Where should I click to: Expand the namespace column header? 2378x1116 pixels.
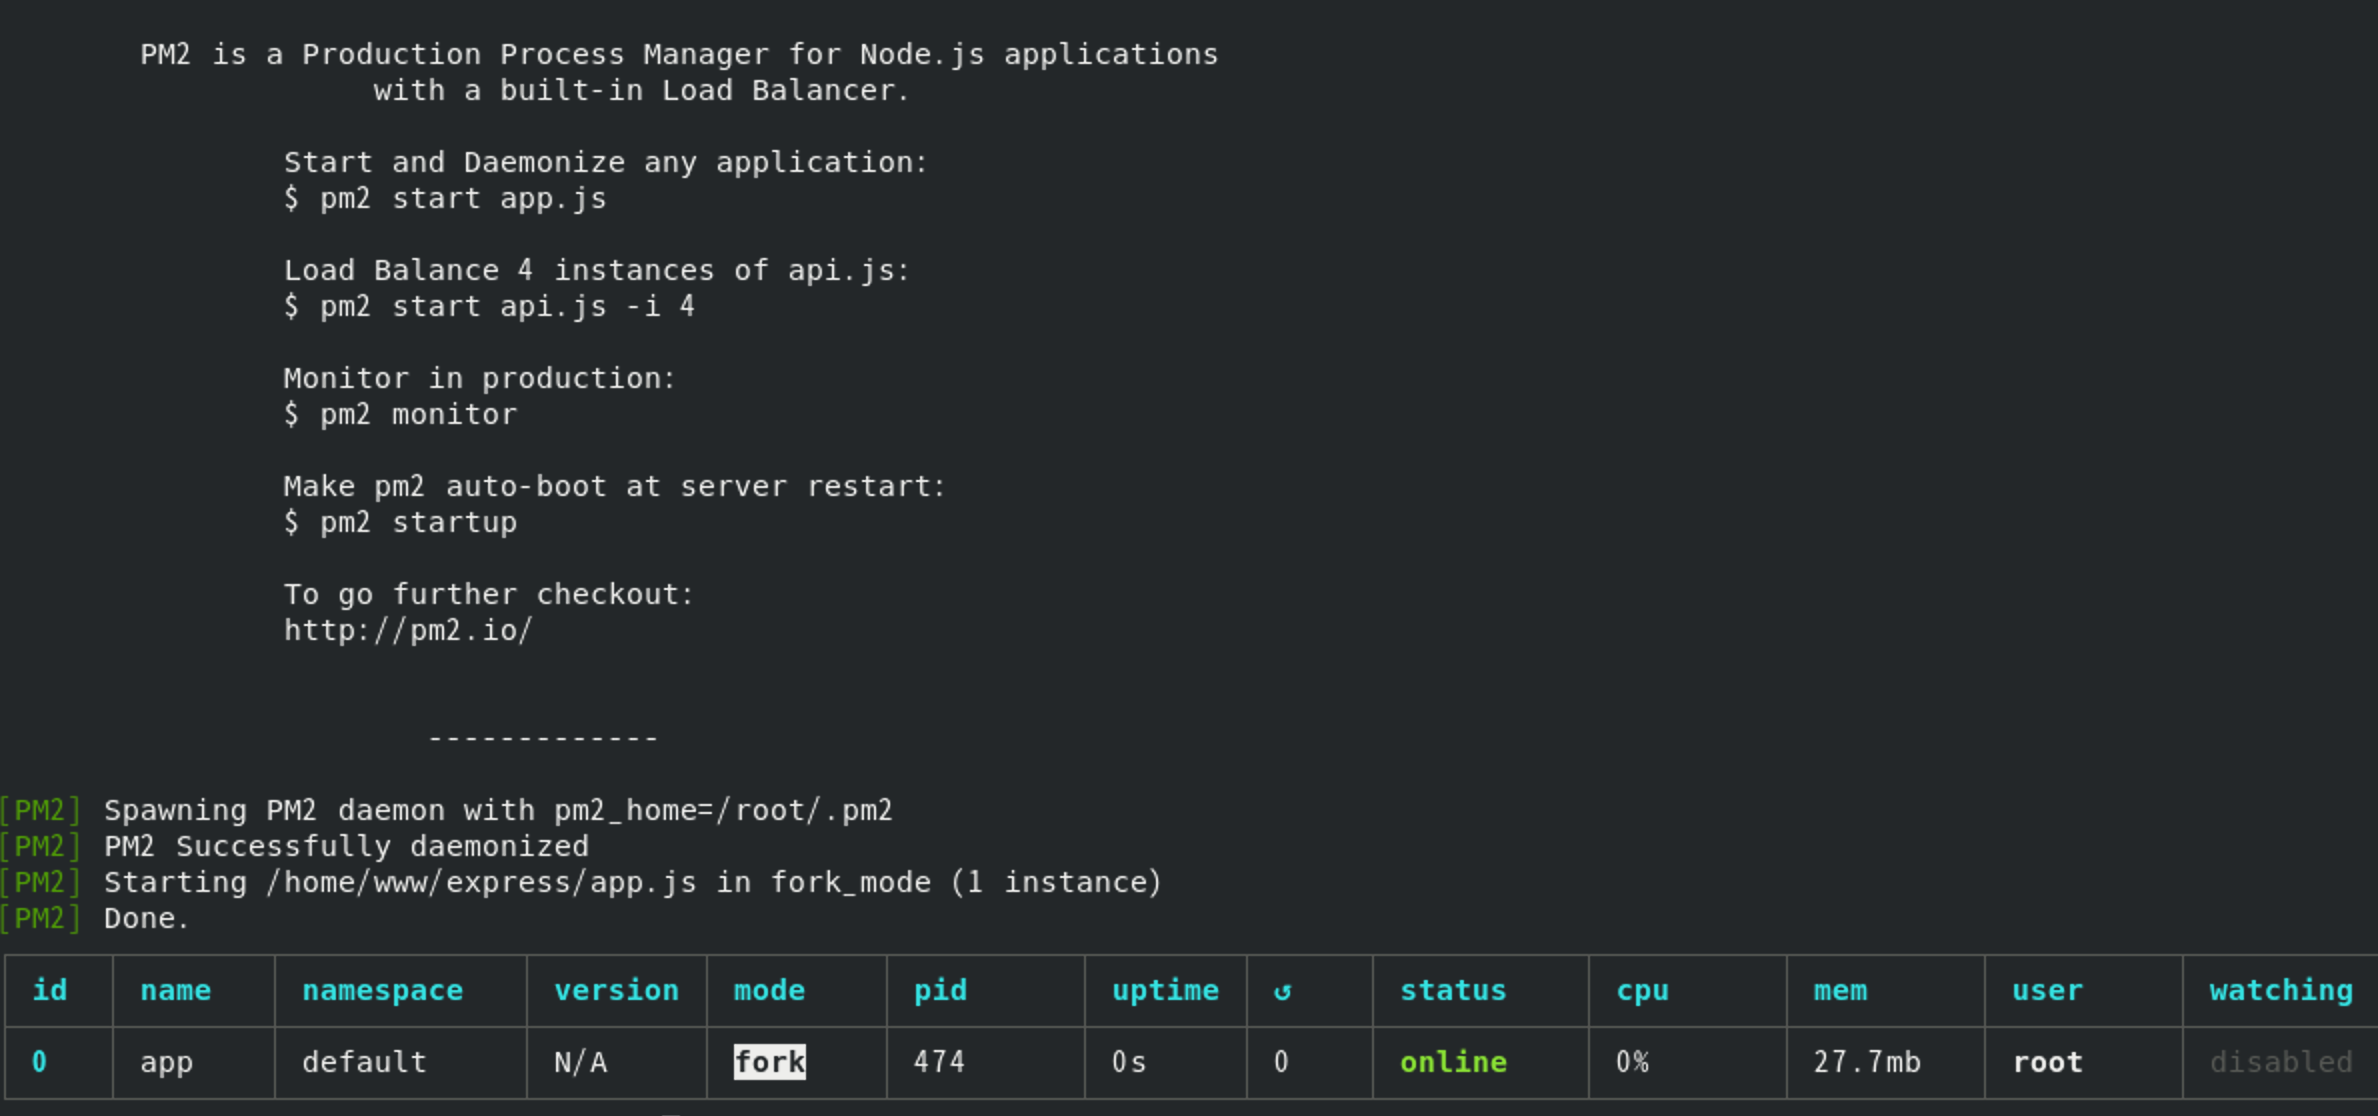[x=383, y=991]
